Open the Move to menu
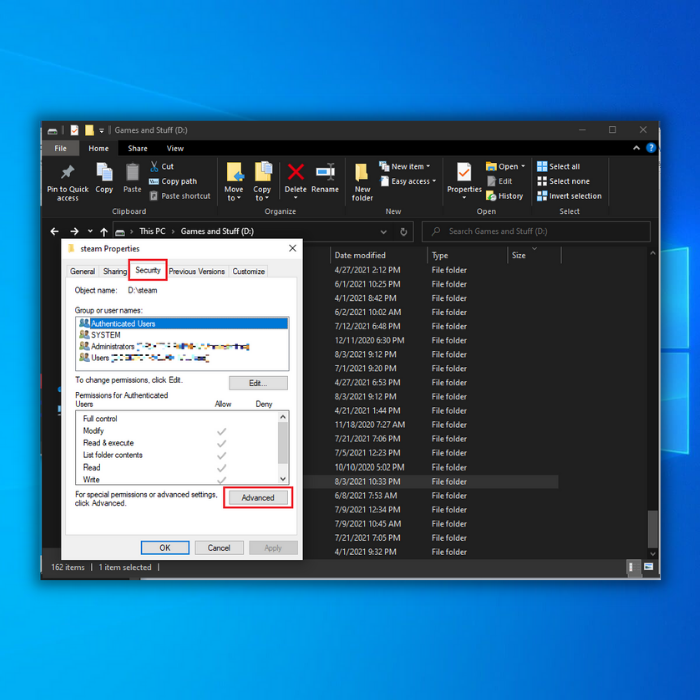The height and width of the screenshot is (700, 700). (x=234, y=182)
